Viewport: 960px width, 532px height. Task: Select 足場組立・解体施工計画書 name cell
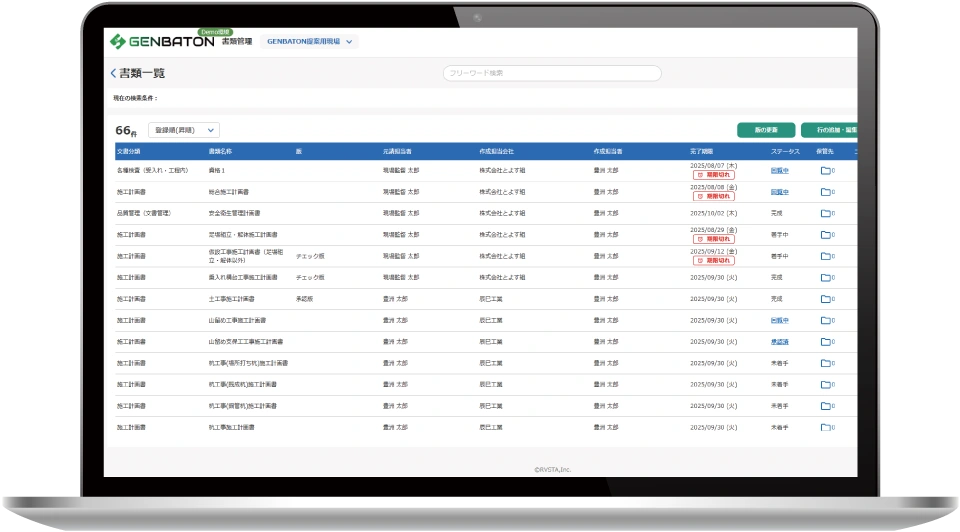pos(243,235)
